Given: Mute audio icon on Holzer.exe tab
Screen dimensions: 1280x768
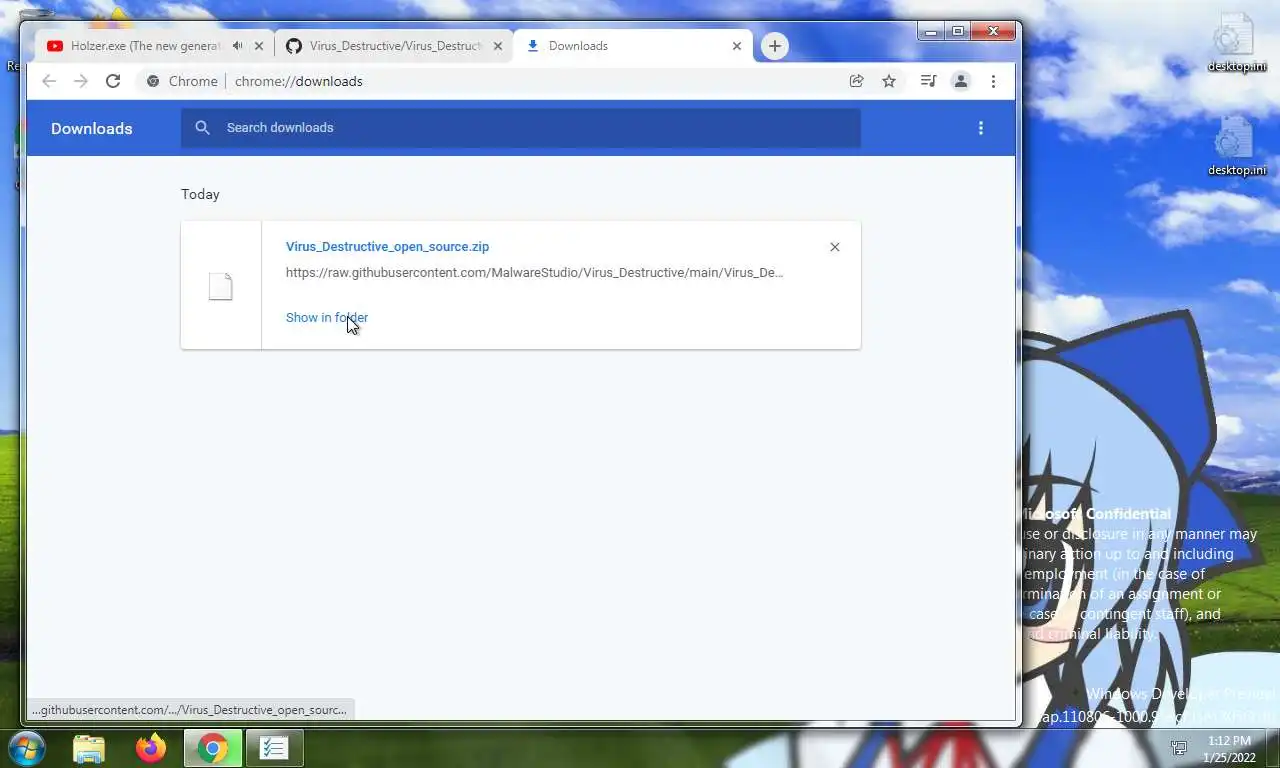Looking at the screenshot, I should [x=237, y=46].
